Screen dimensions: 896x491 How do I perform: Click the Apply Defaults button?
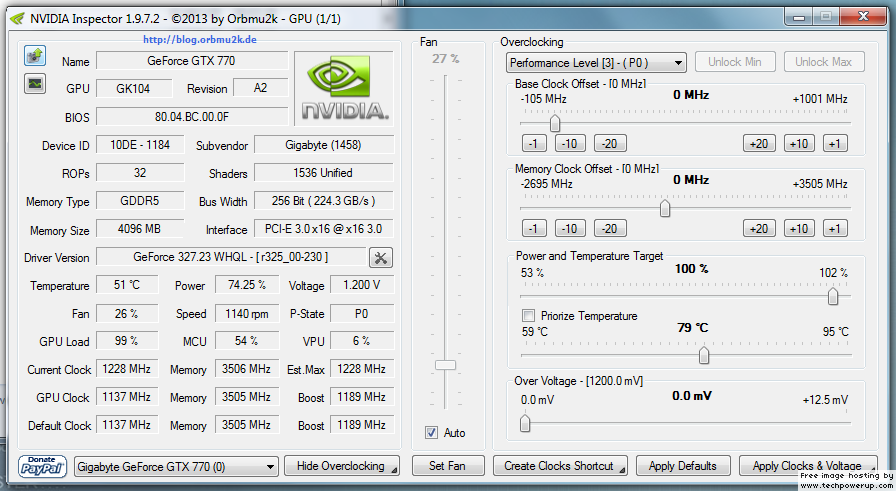(683, 466)
